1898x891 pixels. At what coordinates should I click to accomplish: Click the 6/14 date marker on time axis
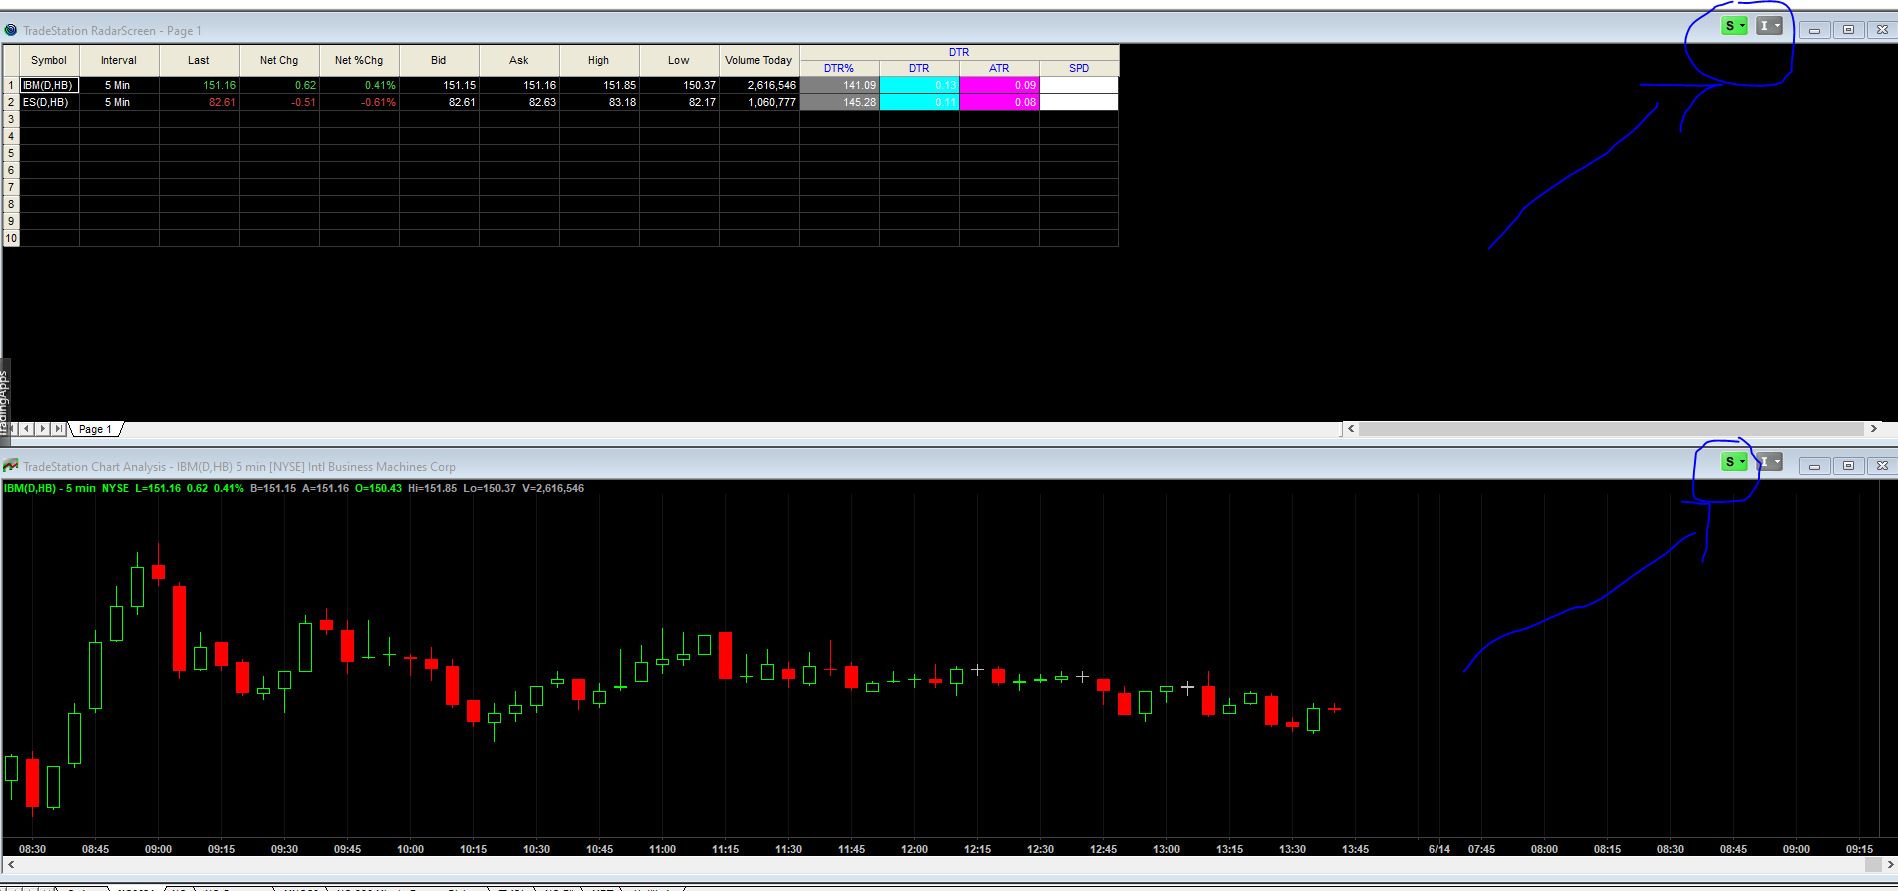1439,849
